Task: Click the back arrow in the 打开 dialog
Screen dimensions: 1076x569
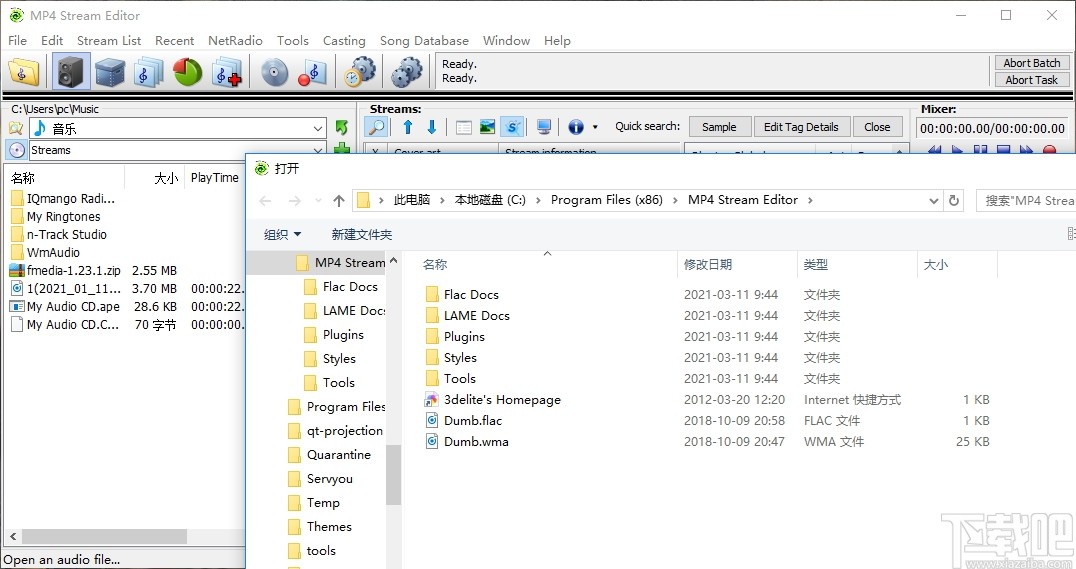Action: (x=266, y=200)
